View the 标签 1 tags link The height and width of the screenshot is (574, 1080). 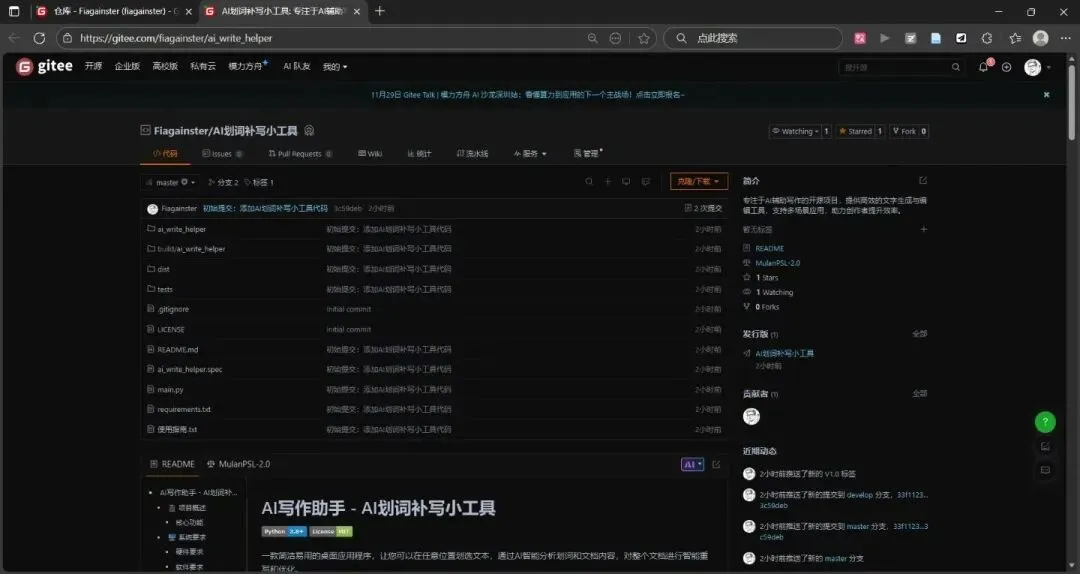tap(259, 183)
